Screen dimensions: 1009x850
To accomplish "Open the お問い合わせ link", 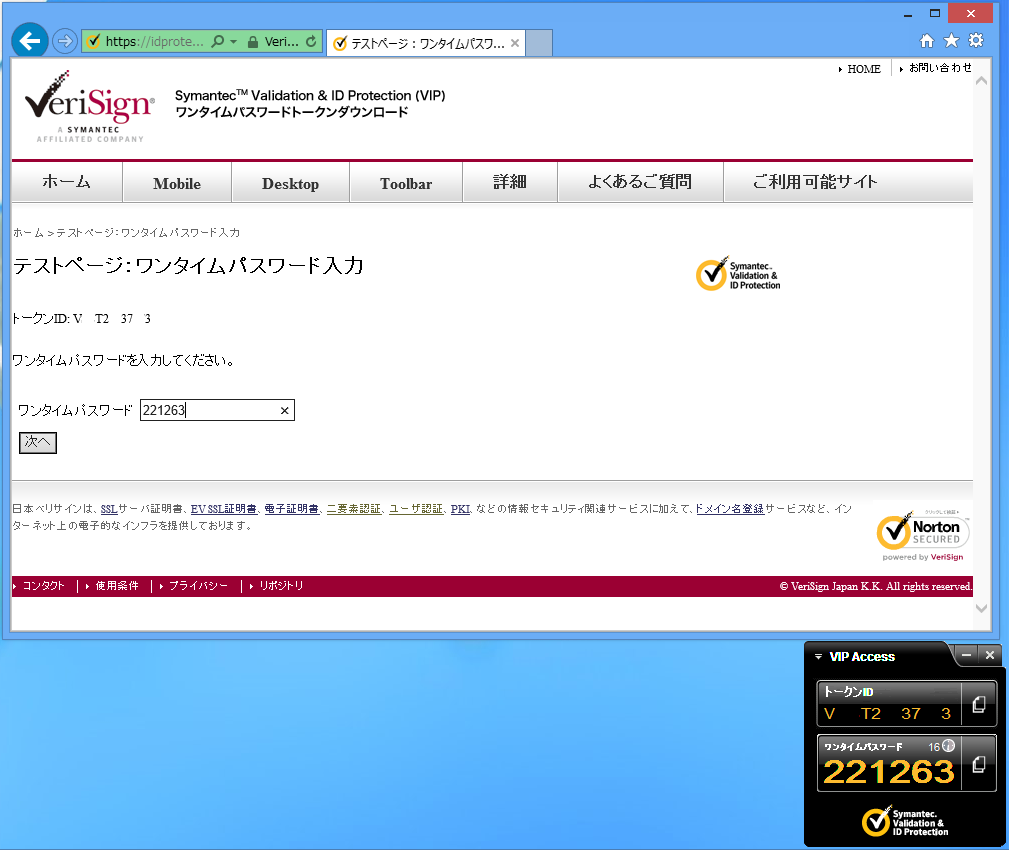I will (940, 68).
